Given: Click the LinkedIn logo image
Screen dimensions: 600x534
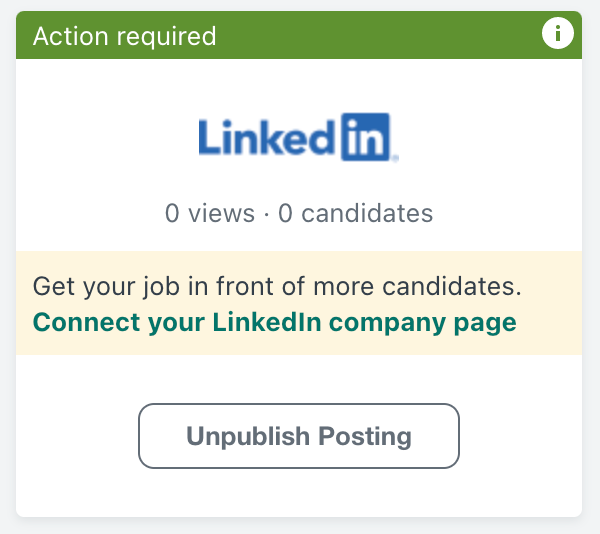Looking at the screenshot, I should pyautogui.click(x=298, y=137).
